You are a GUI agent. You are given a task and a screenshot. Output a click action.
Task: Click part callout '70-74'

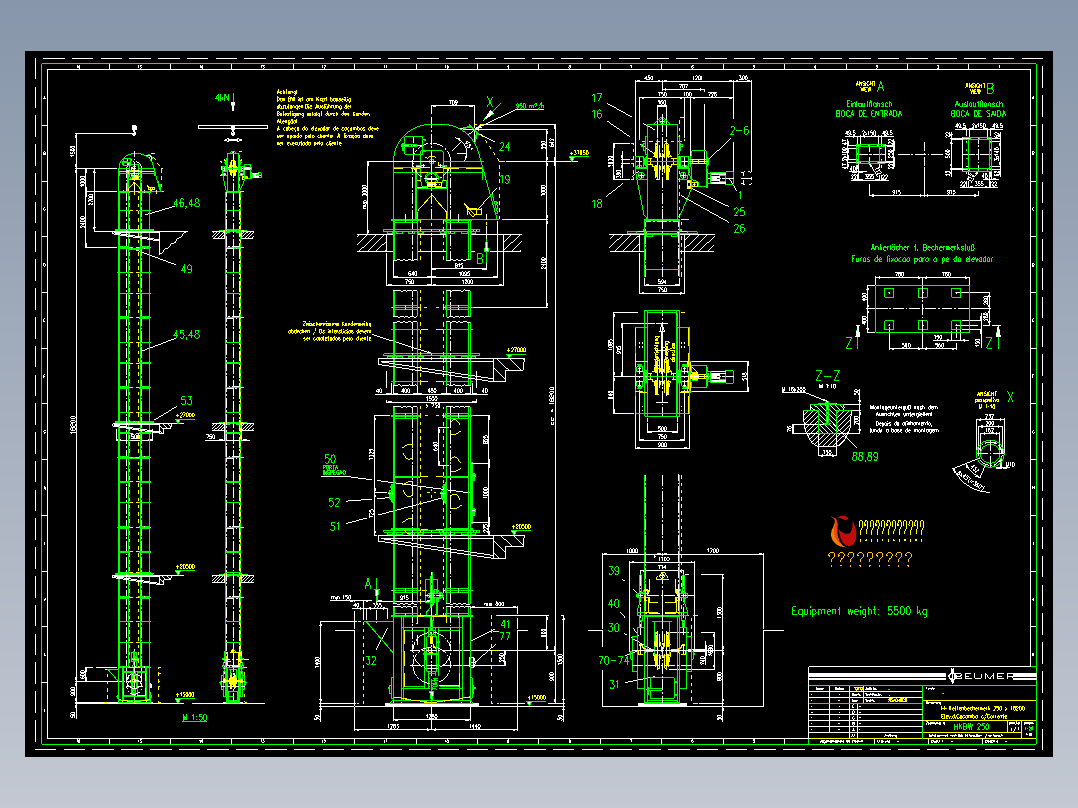pos(614,660)
